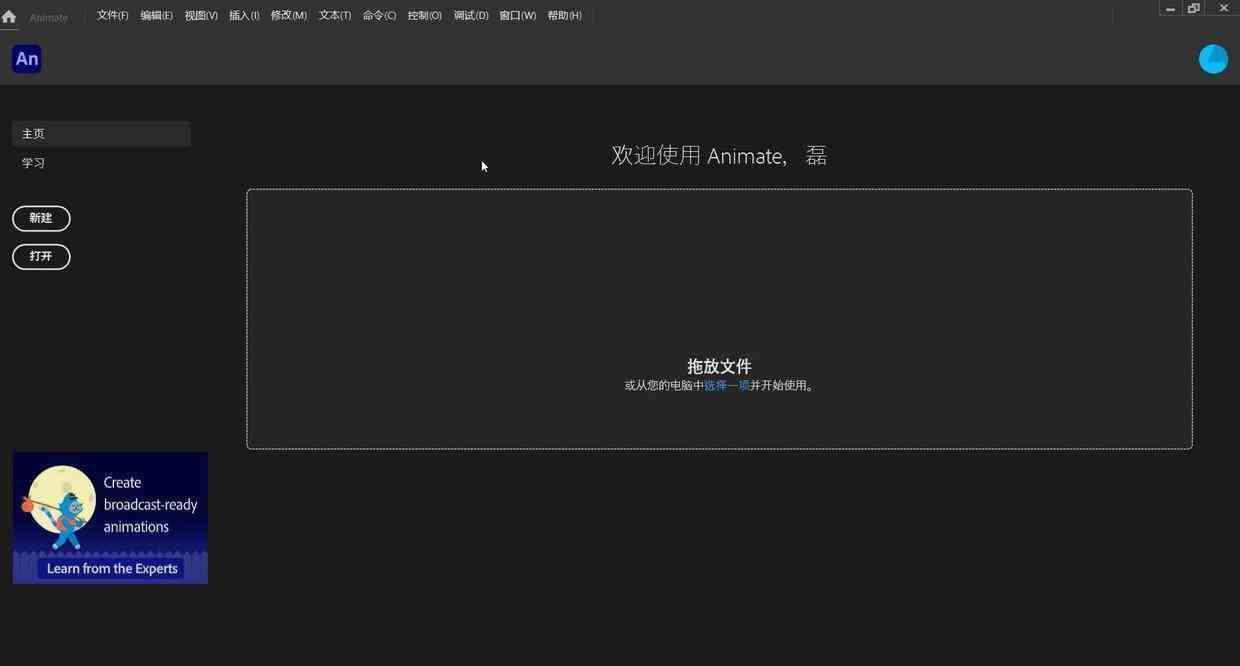The image size is (1240, 666).
Task: Open the 视图(V) menu
Action: [x=201, y=16]
